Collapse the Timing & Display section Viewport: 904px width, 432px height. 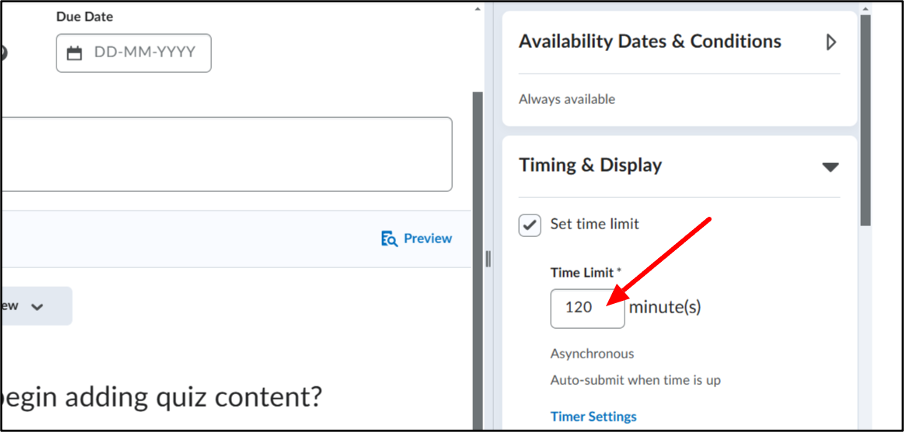[x=830, y=167]
